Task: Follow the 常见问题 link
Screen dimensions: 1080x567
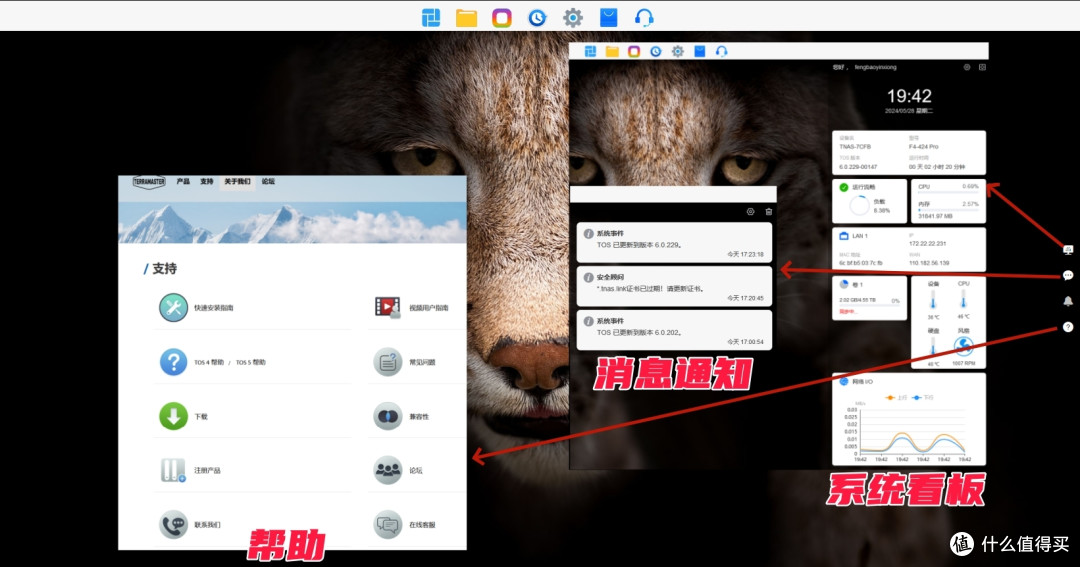Action: 422,362
